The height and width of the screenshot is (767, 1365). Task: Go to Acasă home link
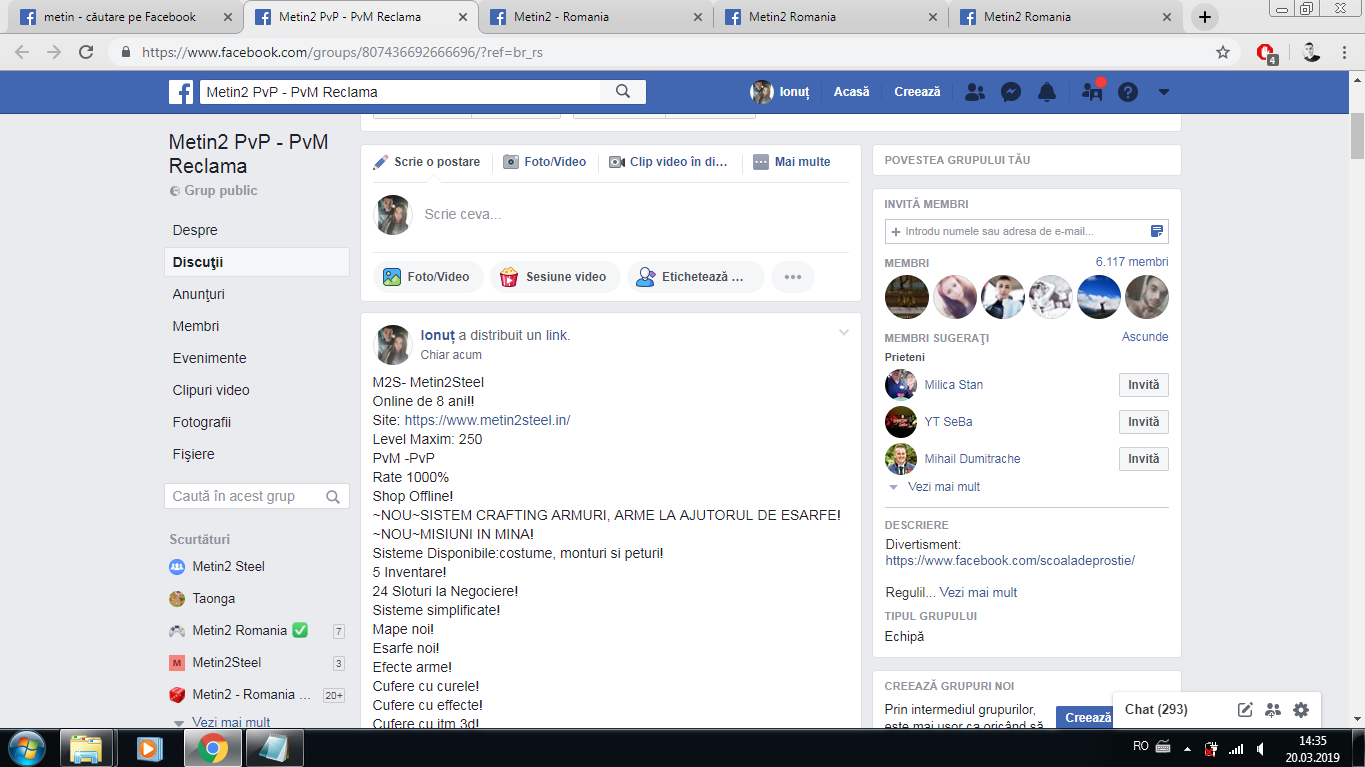coord(852,92)
